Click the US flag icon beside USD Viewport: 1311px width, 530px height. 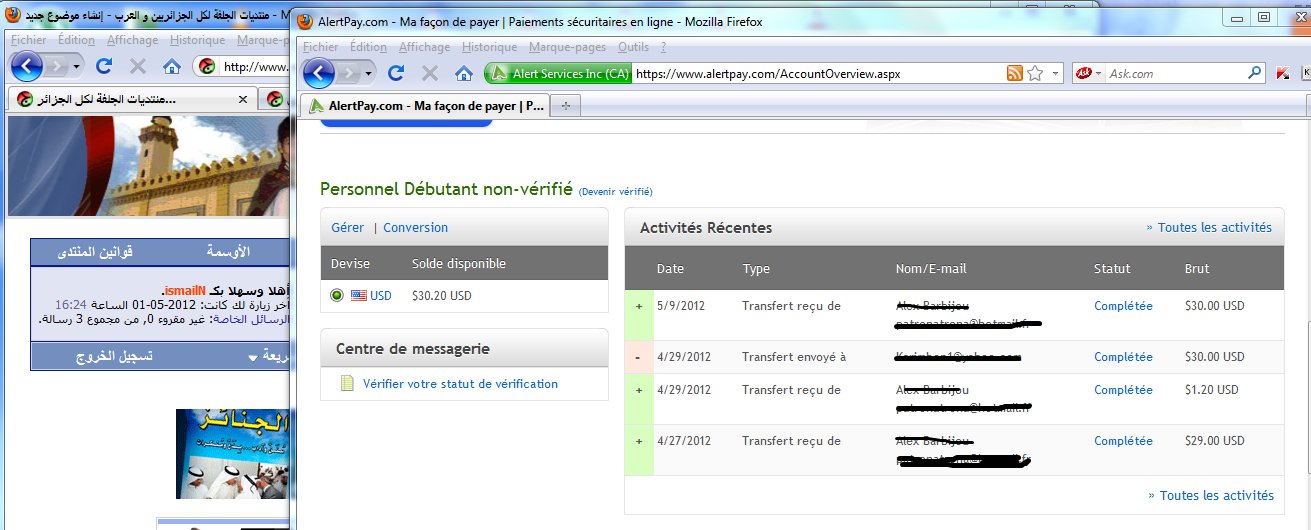point(358,295)
